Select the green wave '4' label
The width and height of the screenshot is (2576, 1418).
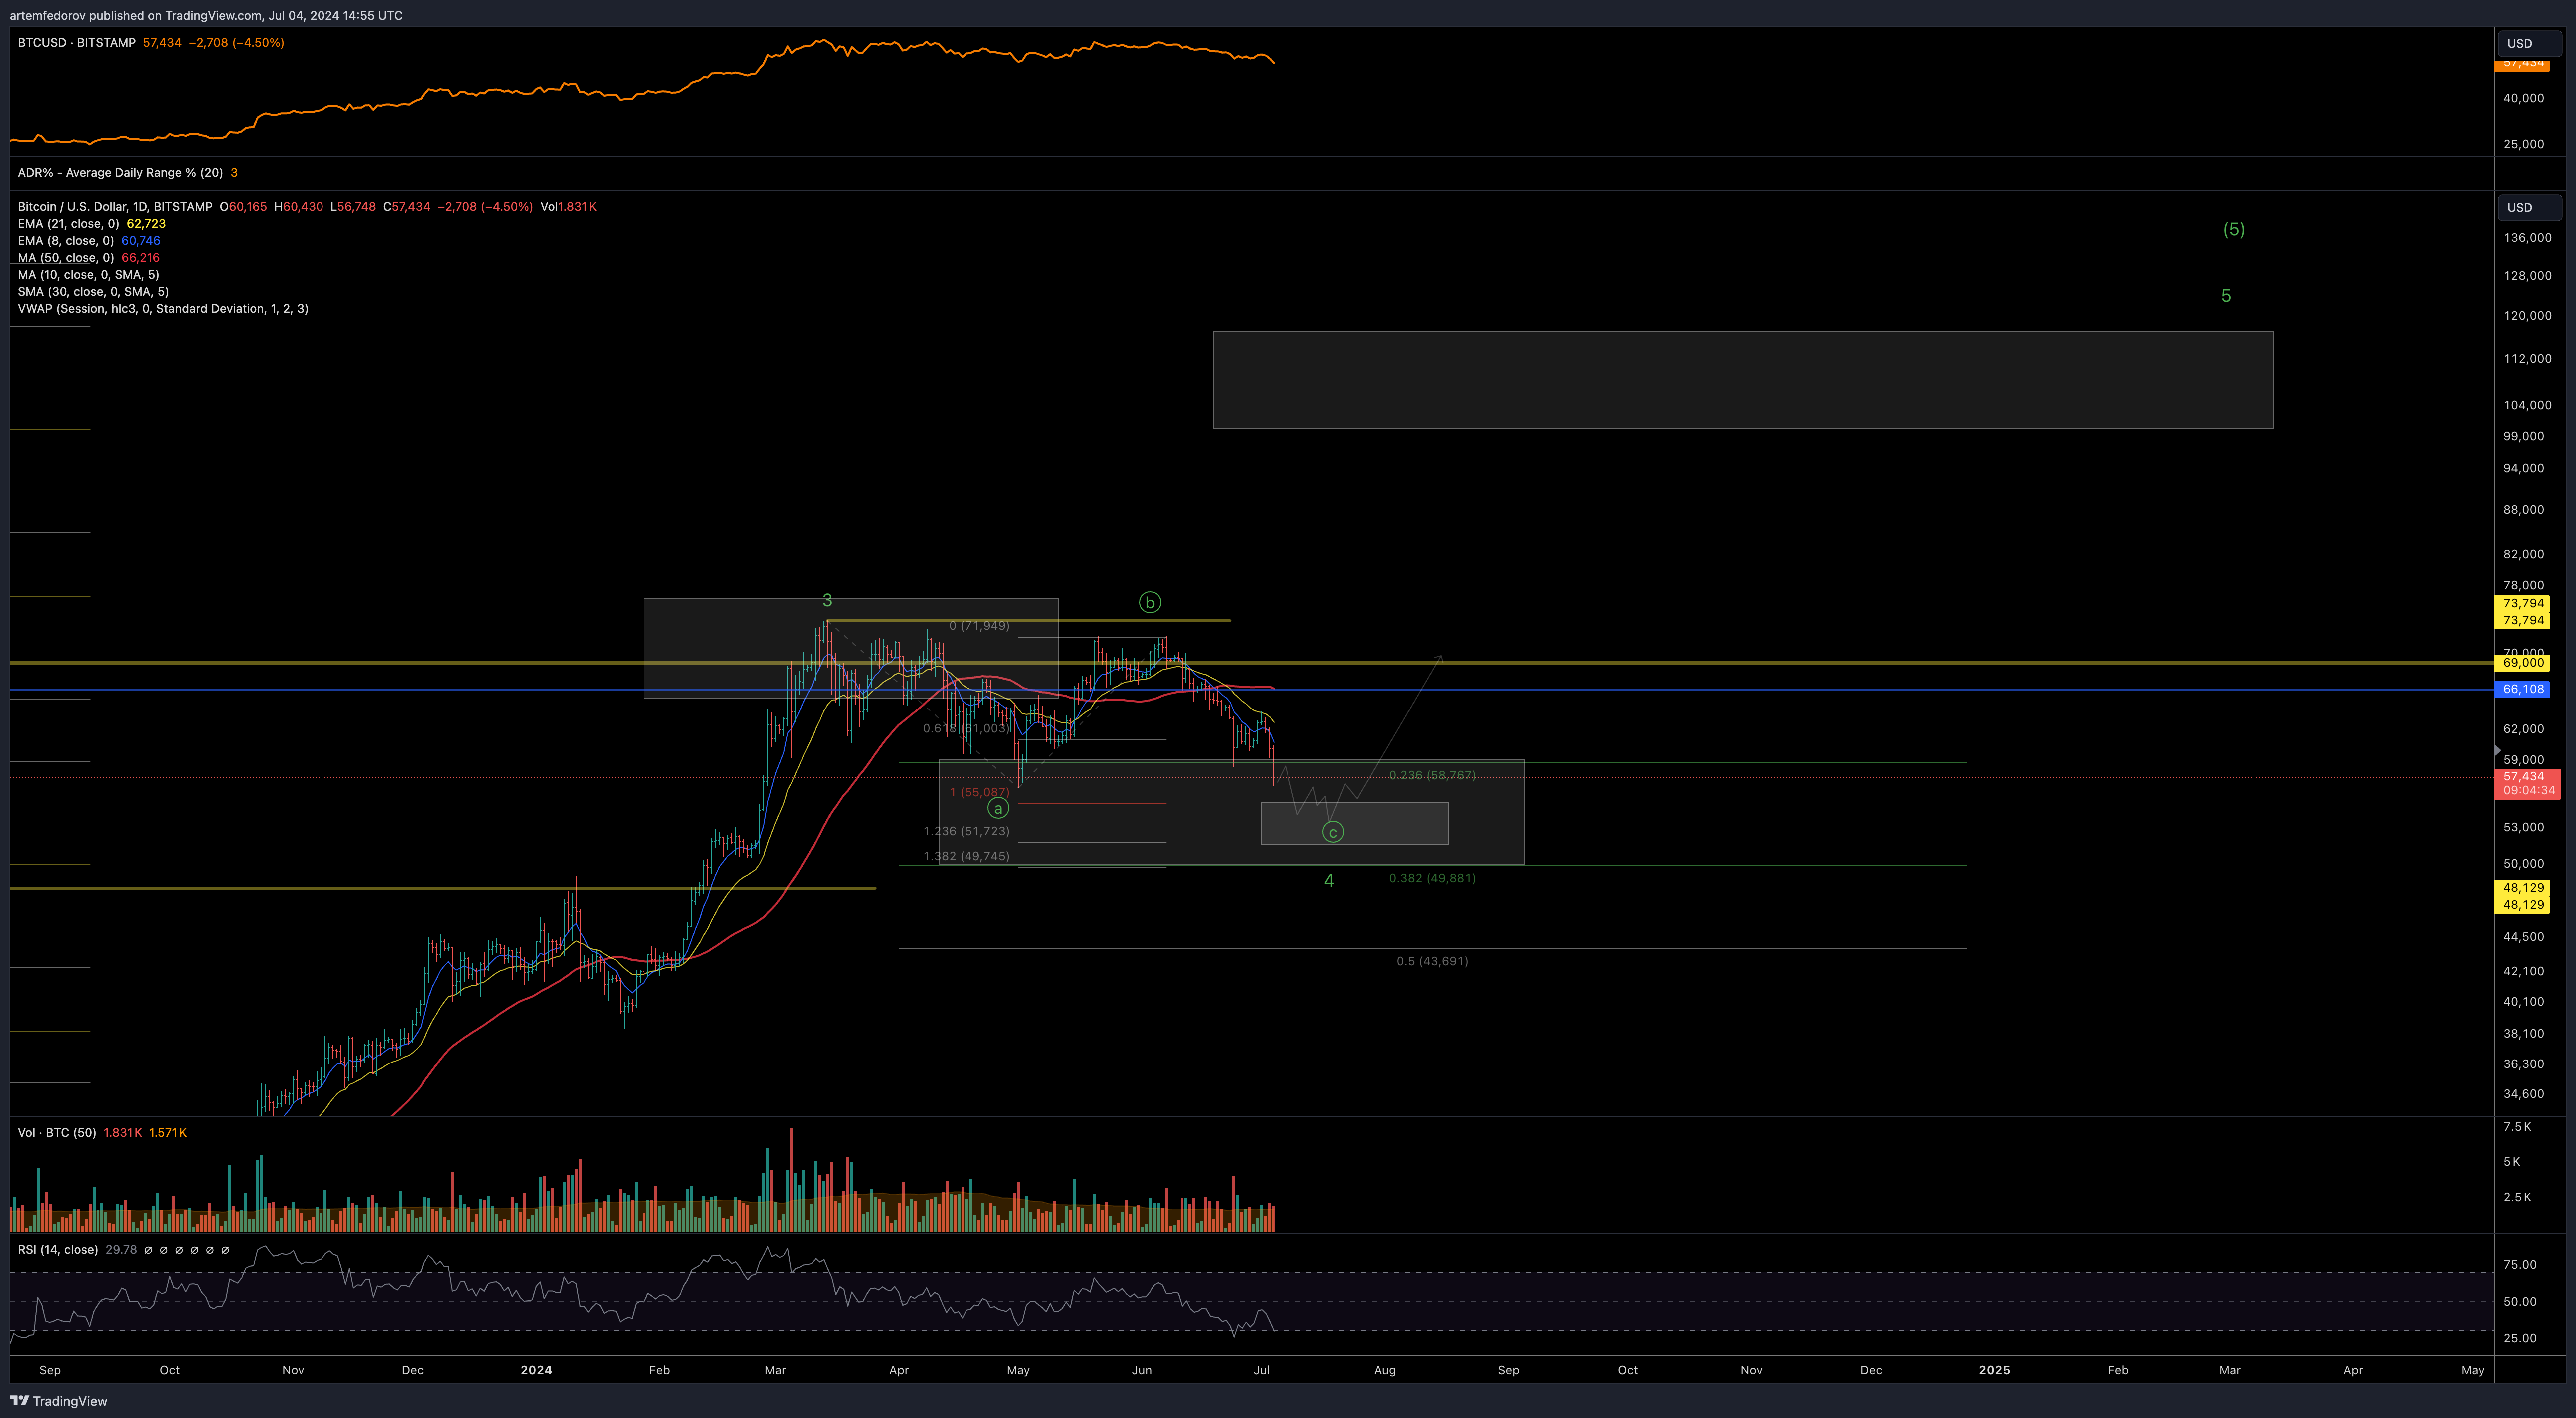pyautogui.click(x=1329, y=880)
